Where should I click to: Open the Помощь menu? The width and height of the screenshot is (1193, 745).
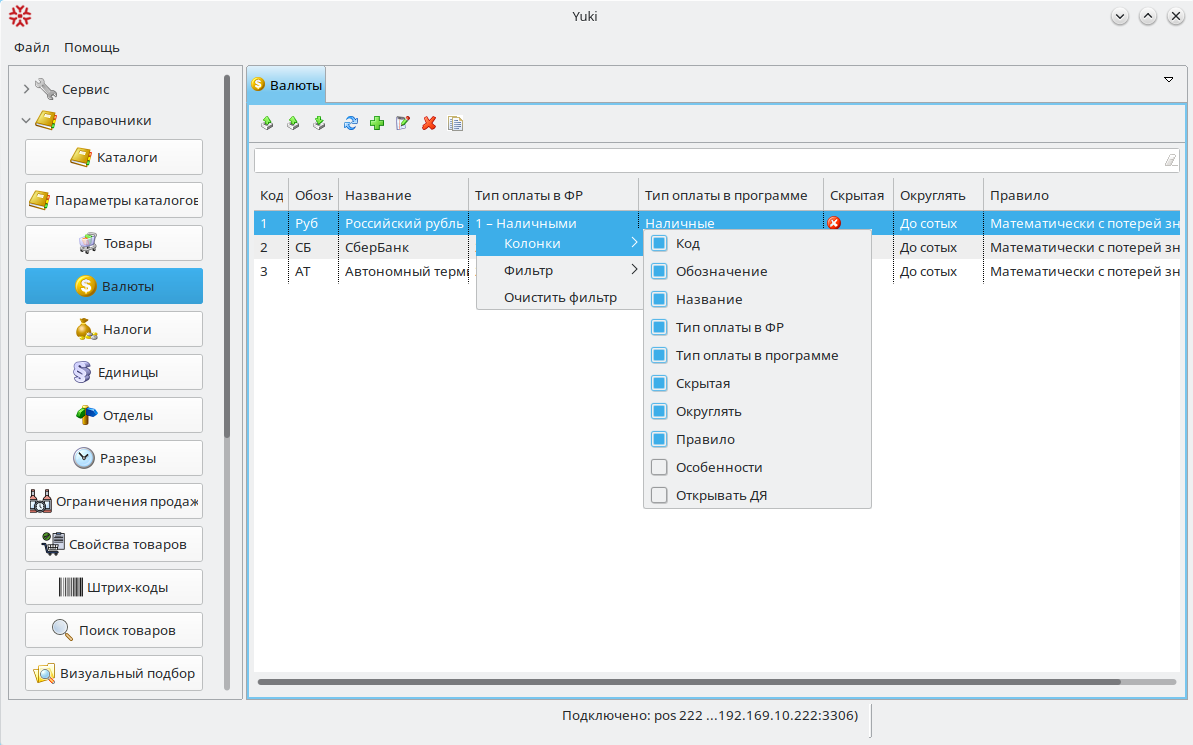pos(92,47)
